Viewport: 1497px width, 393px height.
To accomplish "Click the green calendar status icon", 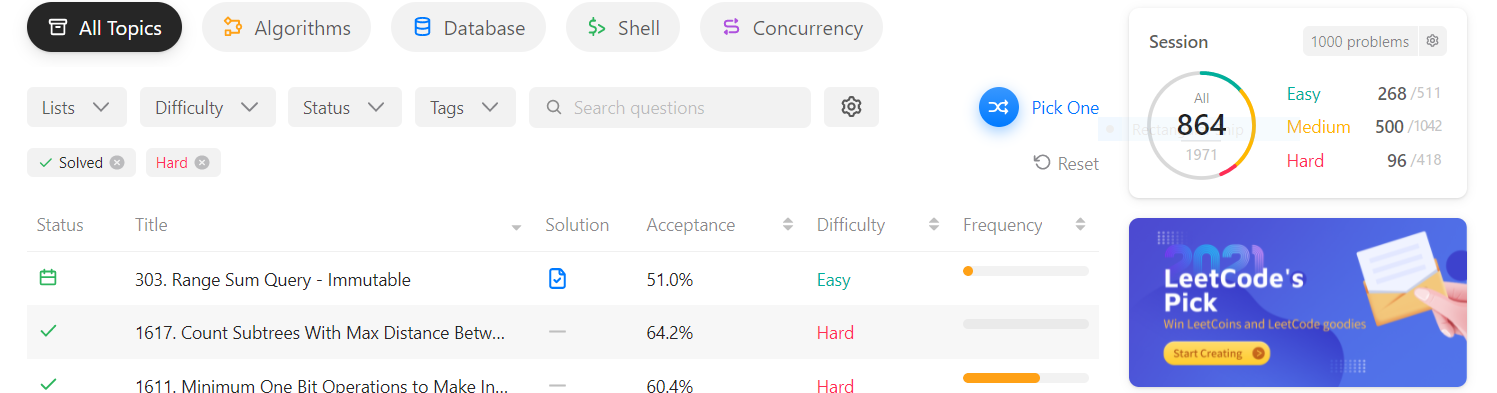I will click(48, 278).
